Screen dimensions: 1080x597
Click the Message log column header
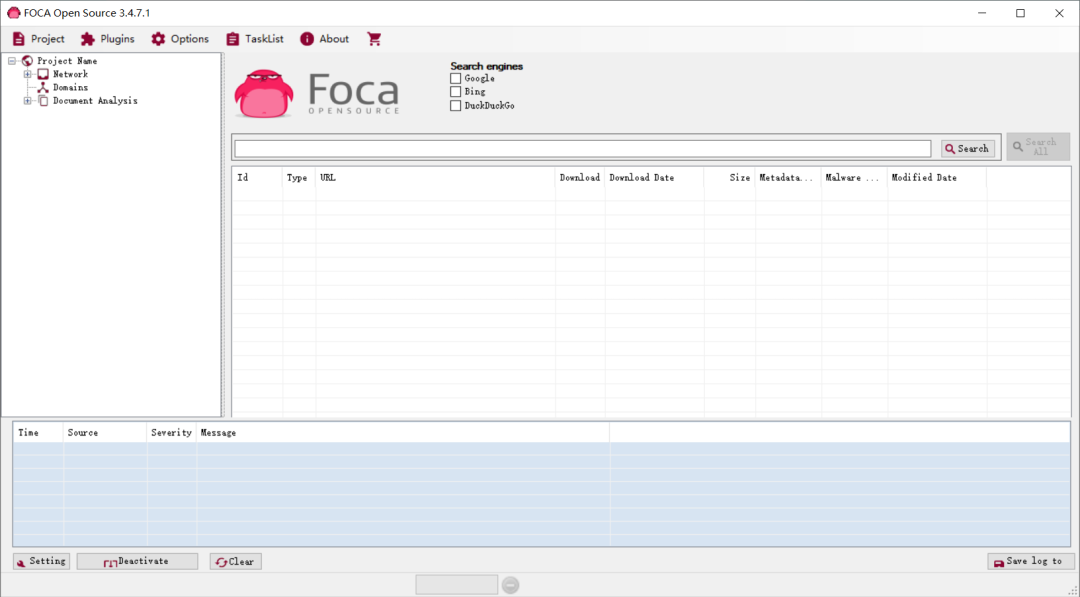pos(403,432)
